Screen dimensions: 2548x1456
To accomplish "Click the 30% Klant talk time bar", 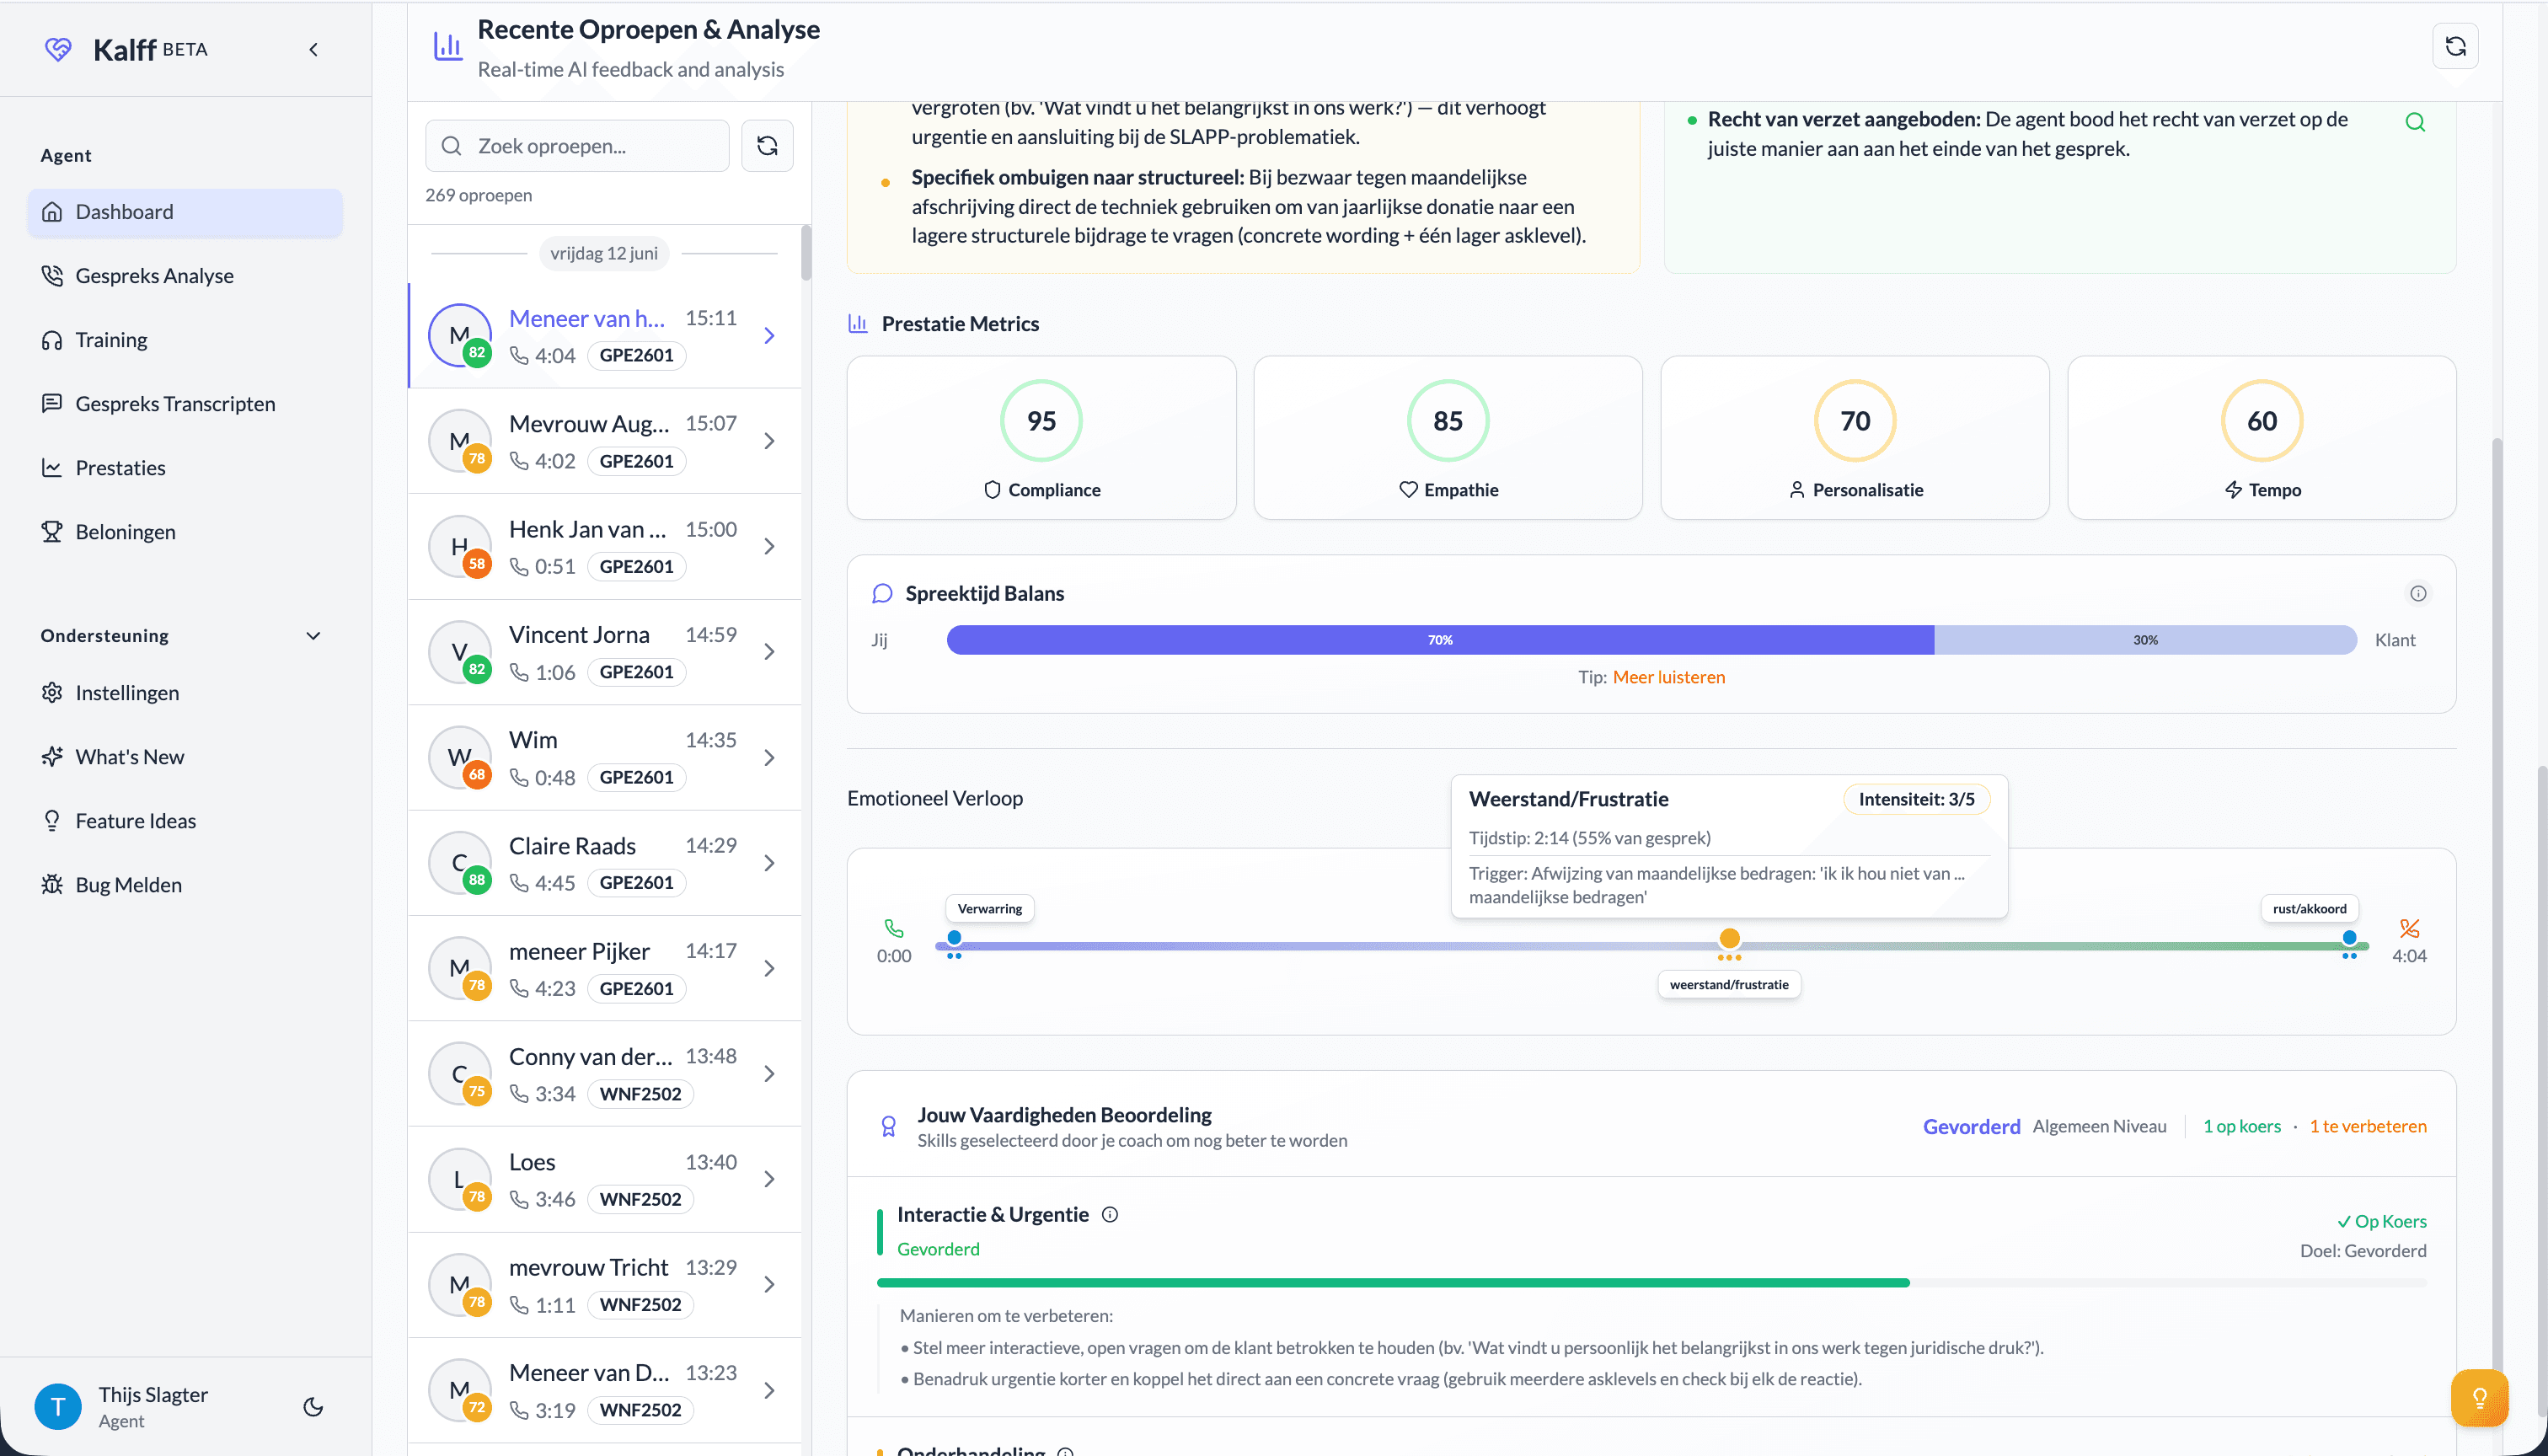I will (x=2145, y=640).
